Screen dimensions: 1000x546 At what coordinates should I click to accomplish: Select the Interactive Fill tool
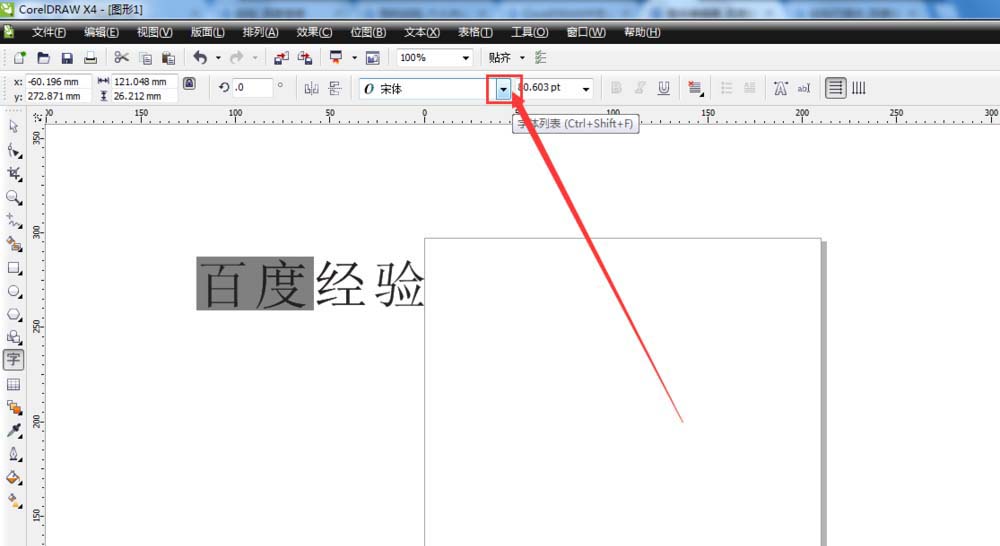[13, 501]
